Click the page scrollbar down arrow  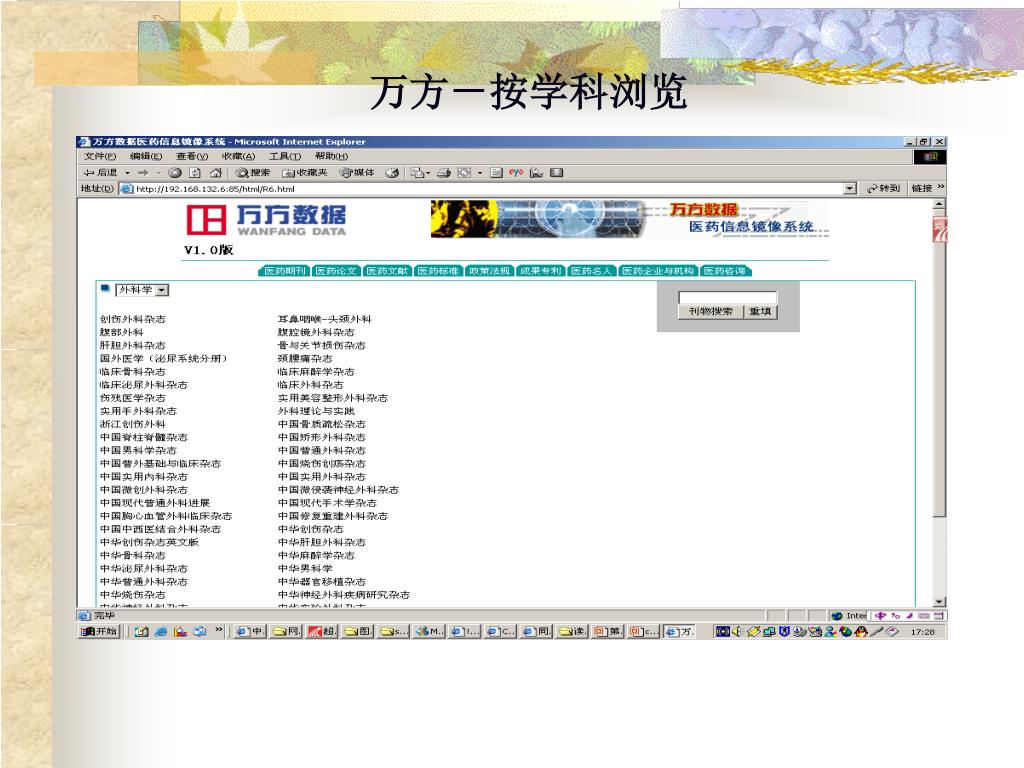(939, 601)
